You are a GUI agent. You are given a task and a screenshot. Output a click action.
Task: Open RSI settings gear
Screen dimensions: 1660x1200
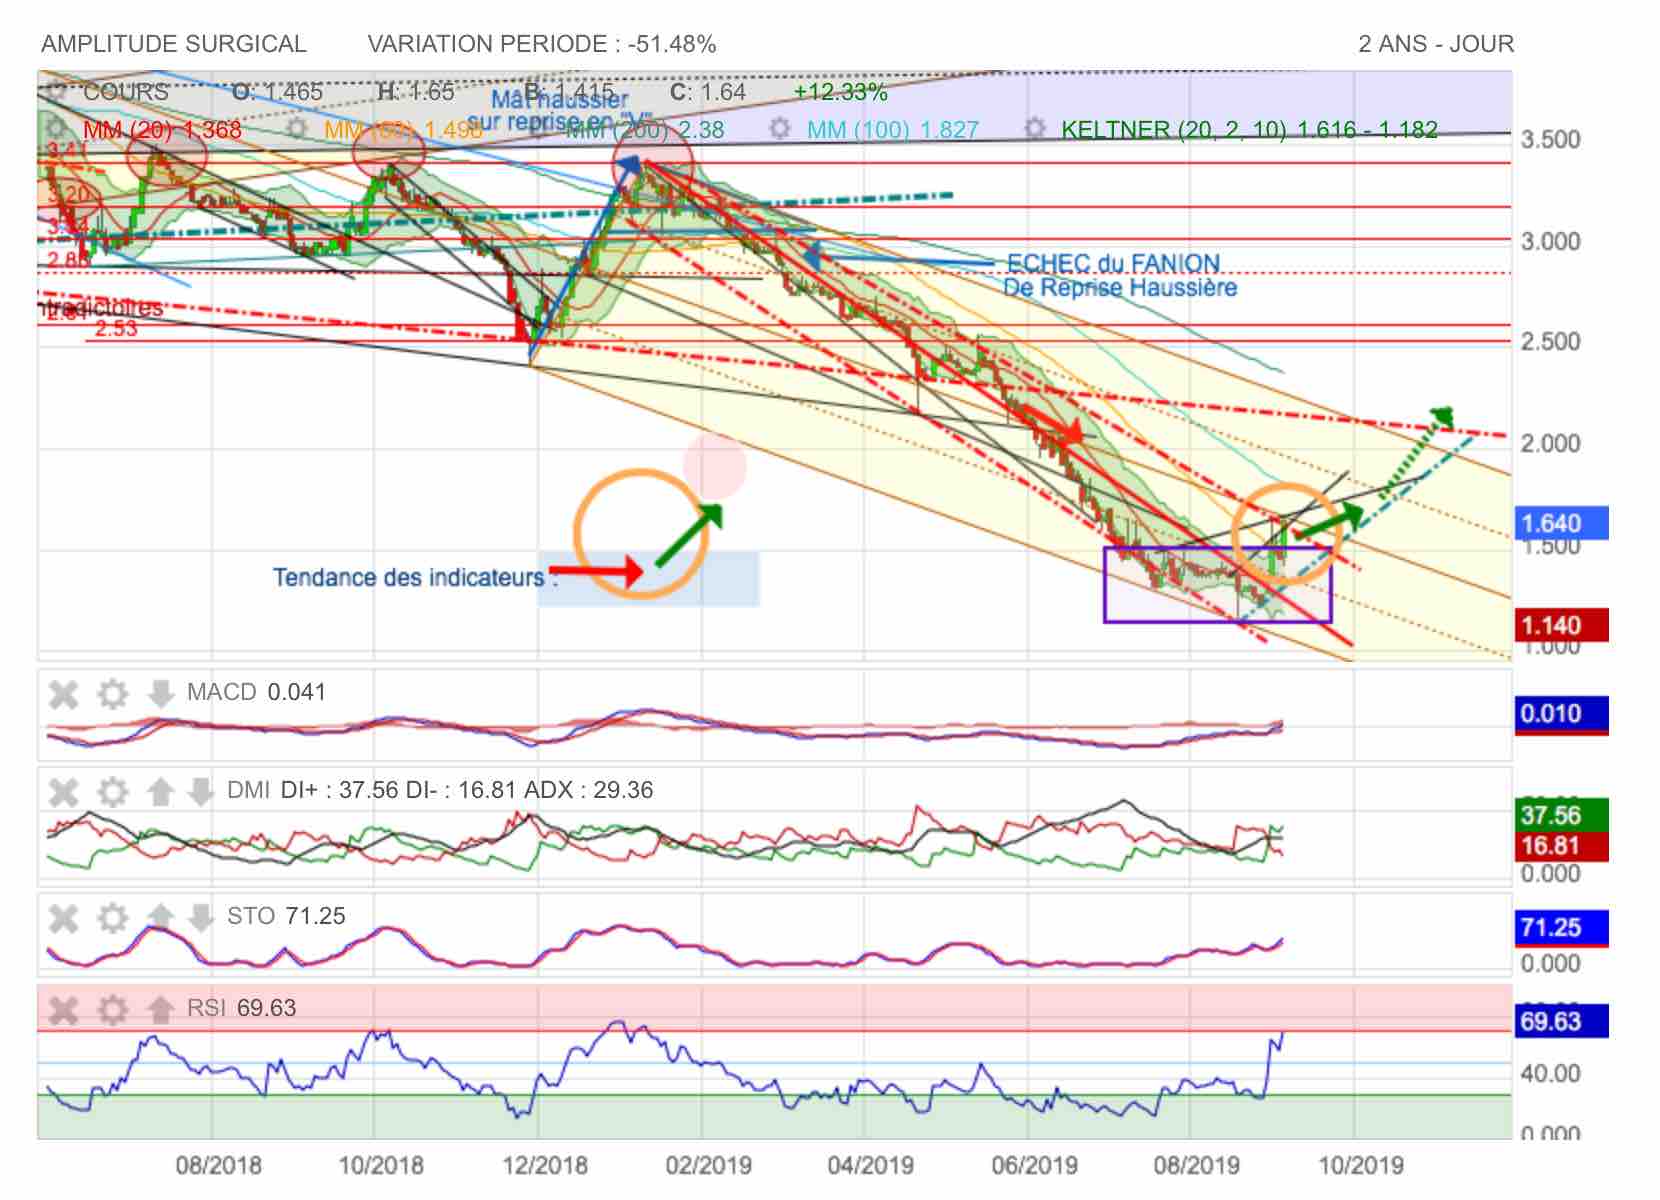tap(112, 1009)
